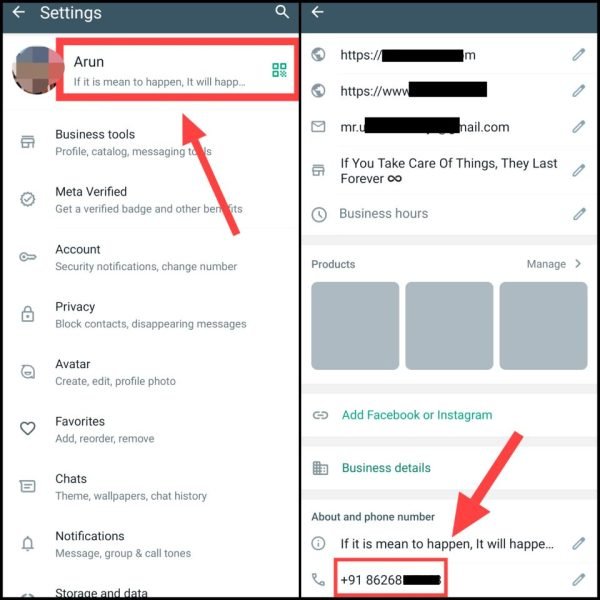600x600 pixels.
Task: Edit the first website URL pencil icon
Action: [579, 55]
